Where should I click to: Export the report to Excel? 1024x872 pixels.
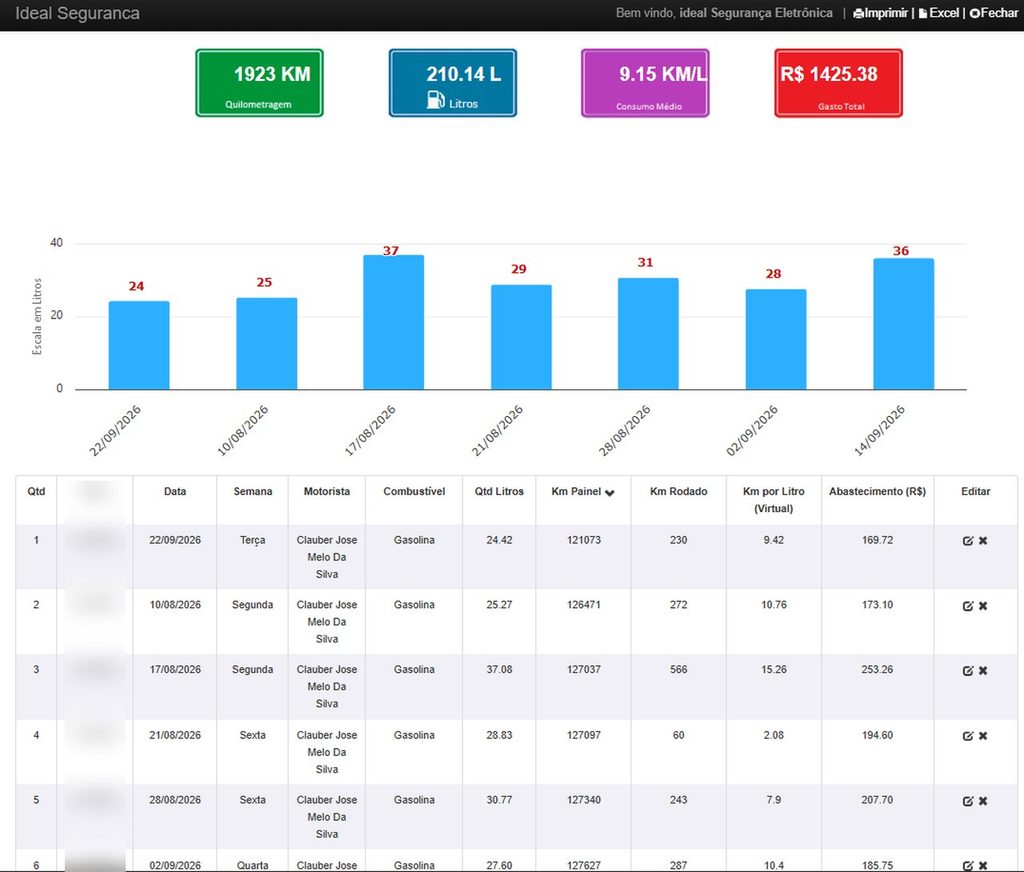pyautogui.click(x=938, y=13)
